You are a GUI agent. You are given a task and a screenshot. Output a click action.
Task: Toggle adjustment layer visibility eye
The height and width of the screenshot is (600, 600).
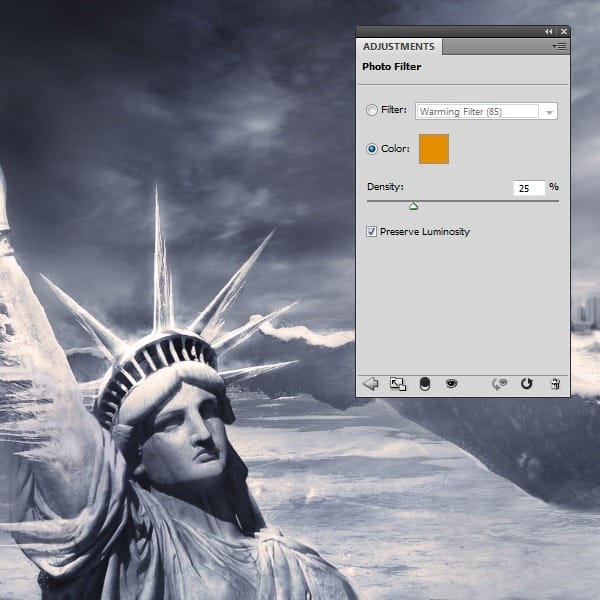(451, 383)
